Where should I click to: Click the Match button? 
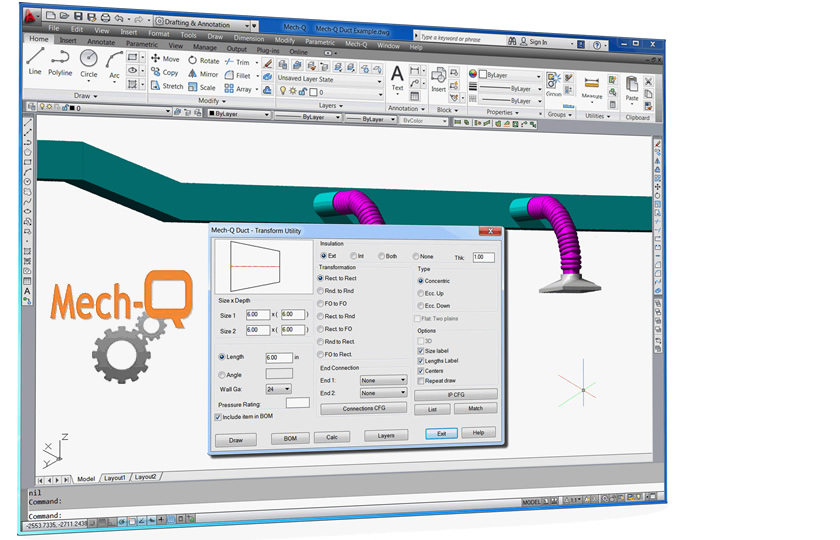(x=475, y=408)
